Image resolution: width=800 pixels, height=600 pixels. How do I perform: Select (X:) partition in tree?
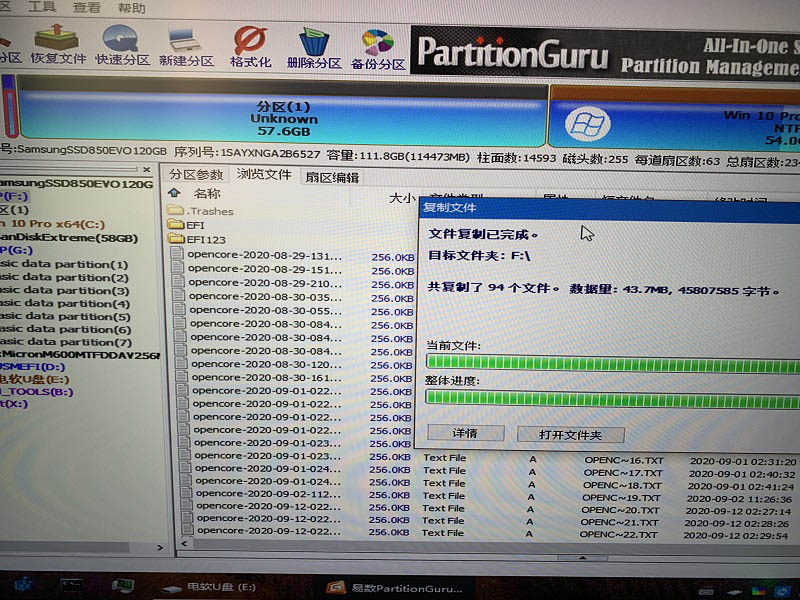pyautogui.click(x=14, y=404)
